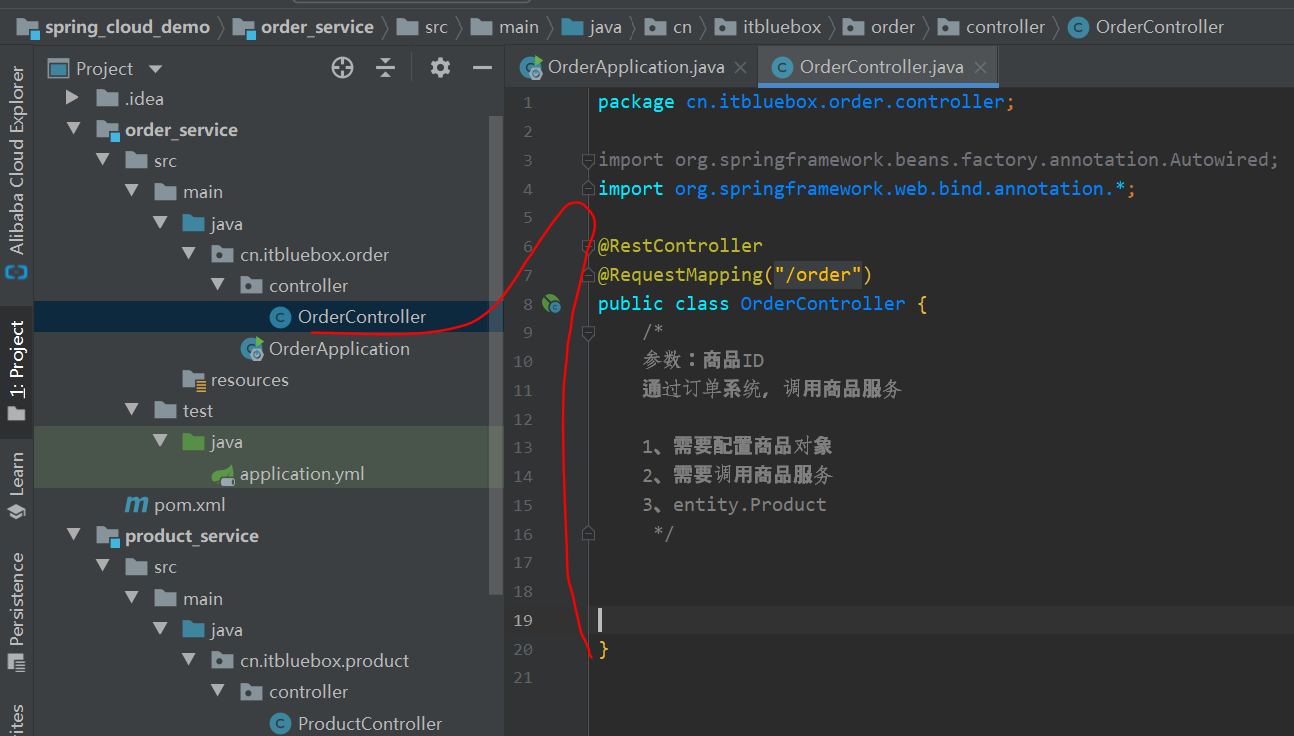Click the OrderController.java tab class icon
Viewport: 1294px width, 736px height.
782,68
